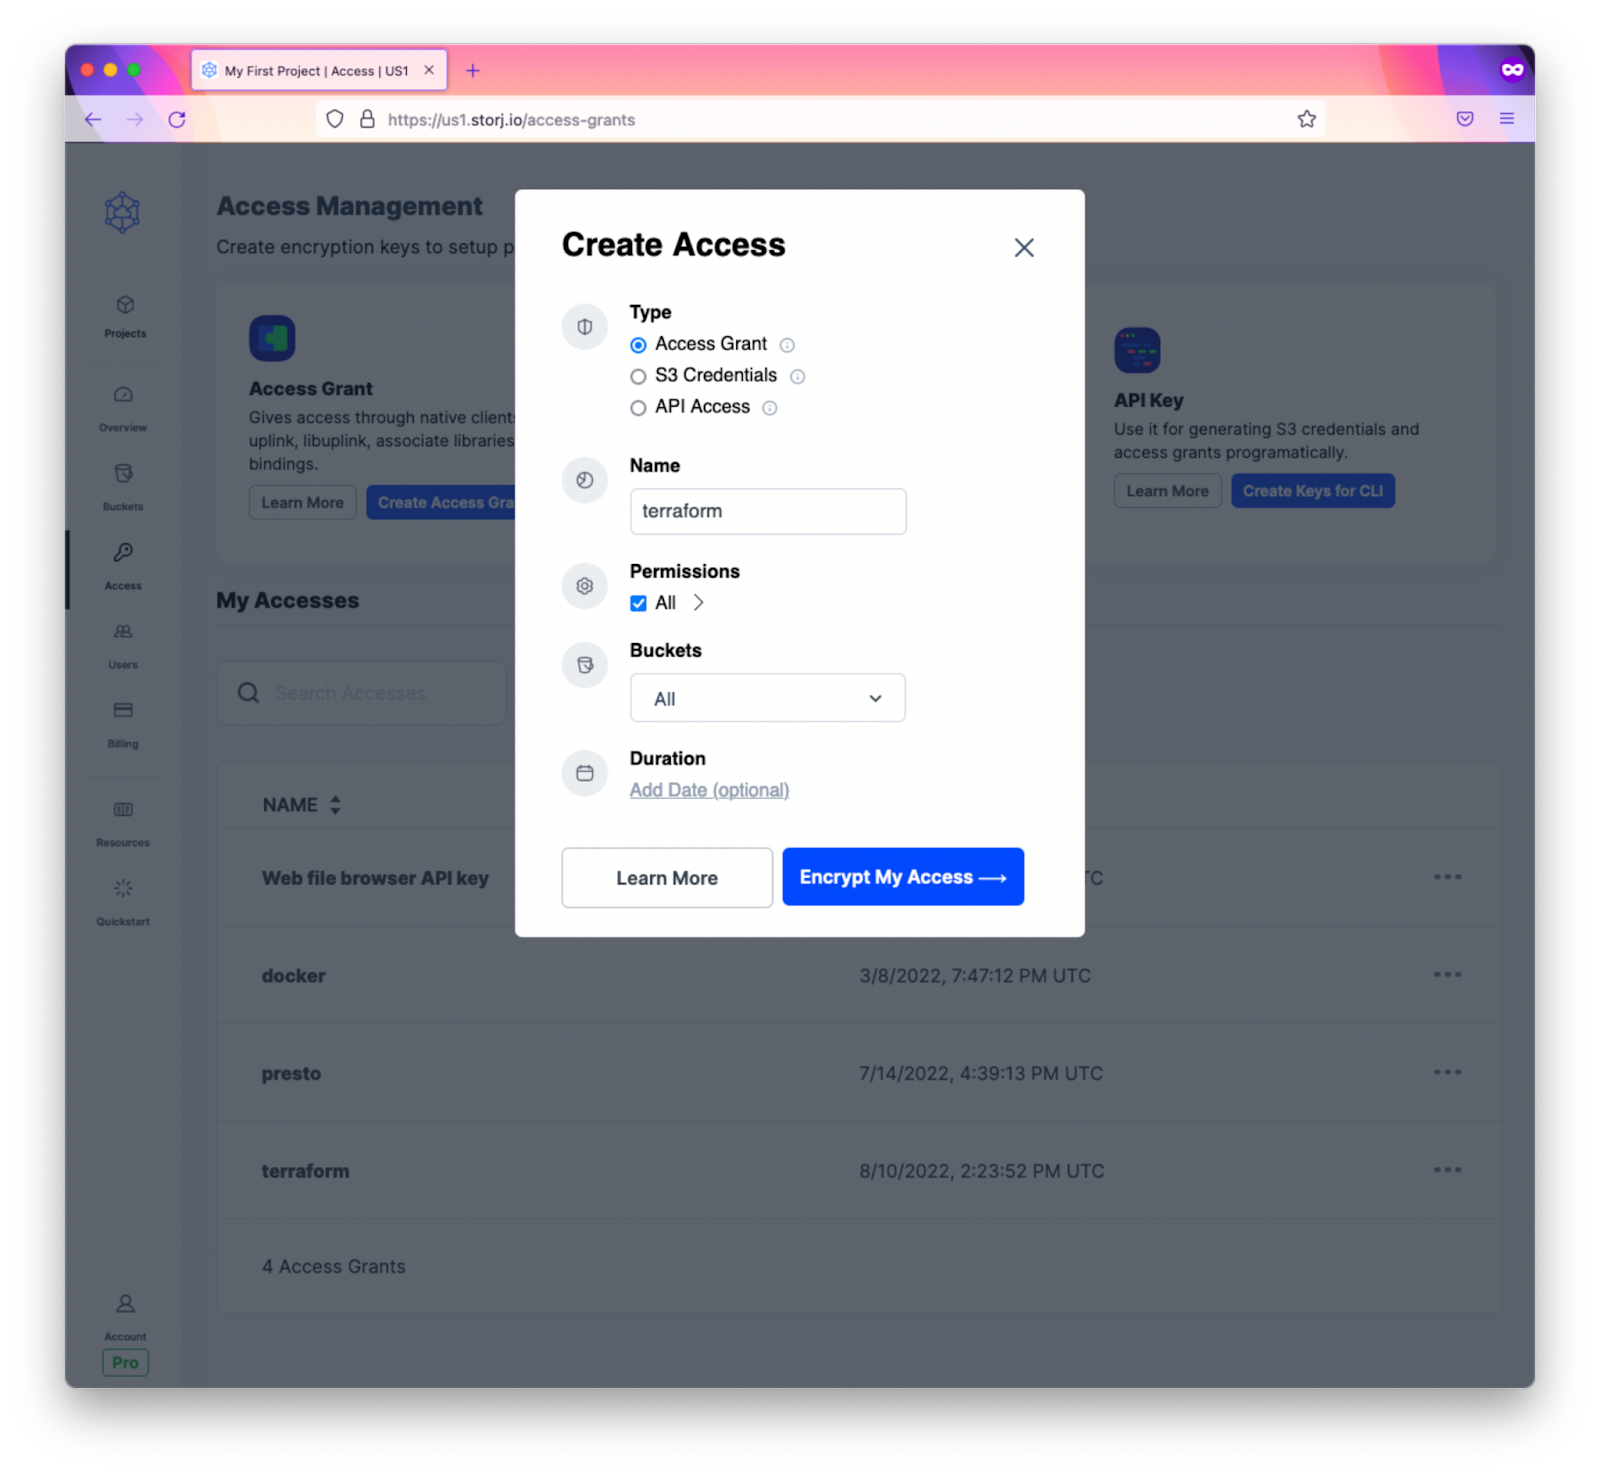The width and height of the screenshot is (1600, 1474).
Task: Click Encrypt My Access button
Action: tap(902, 877)
